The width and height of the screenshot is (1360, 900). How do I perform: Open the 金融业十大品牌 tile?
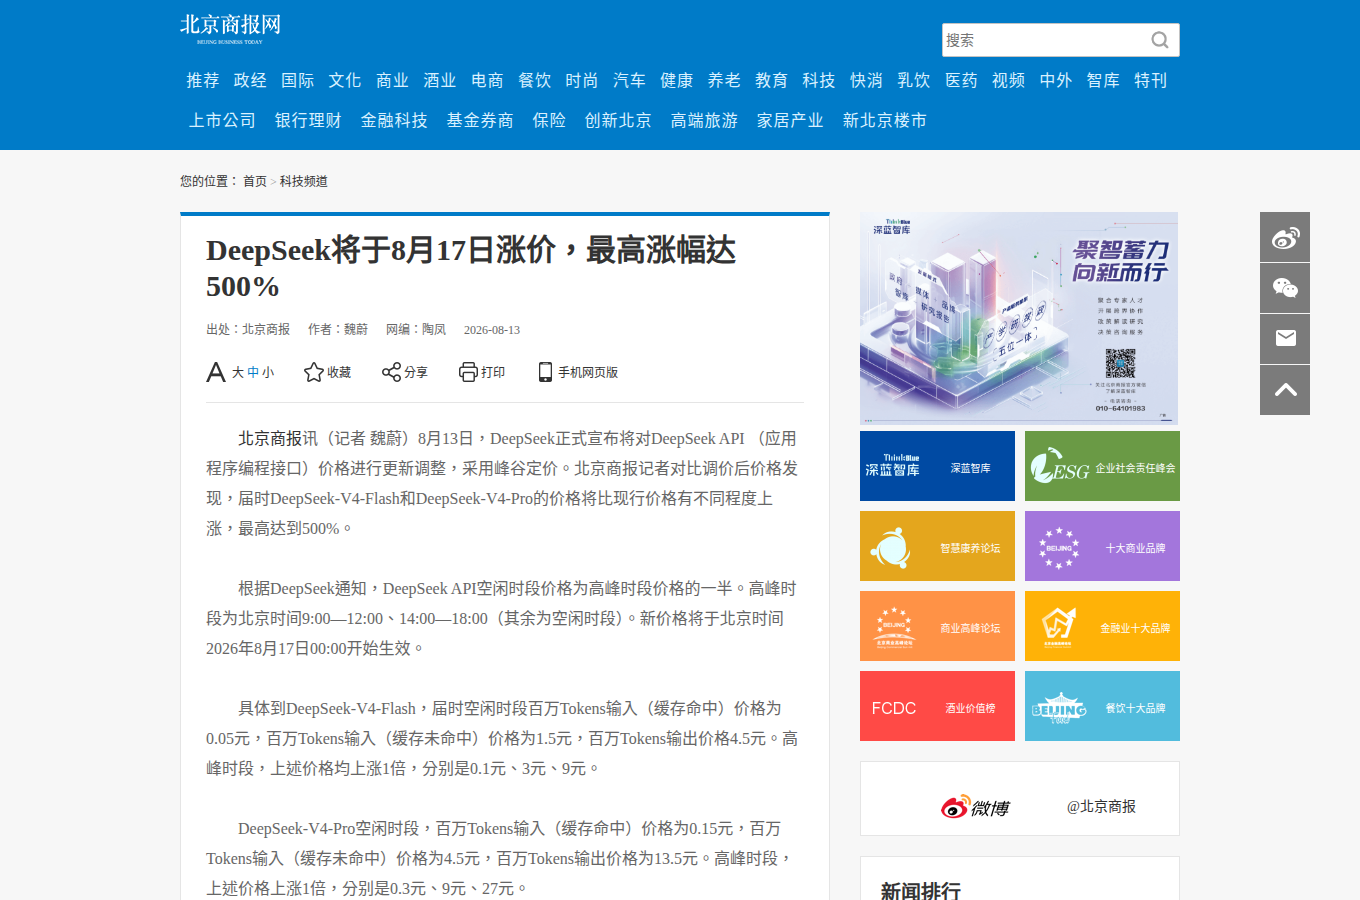pos(1102,626)
